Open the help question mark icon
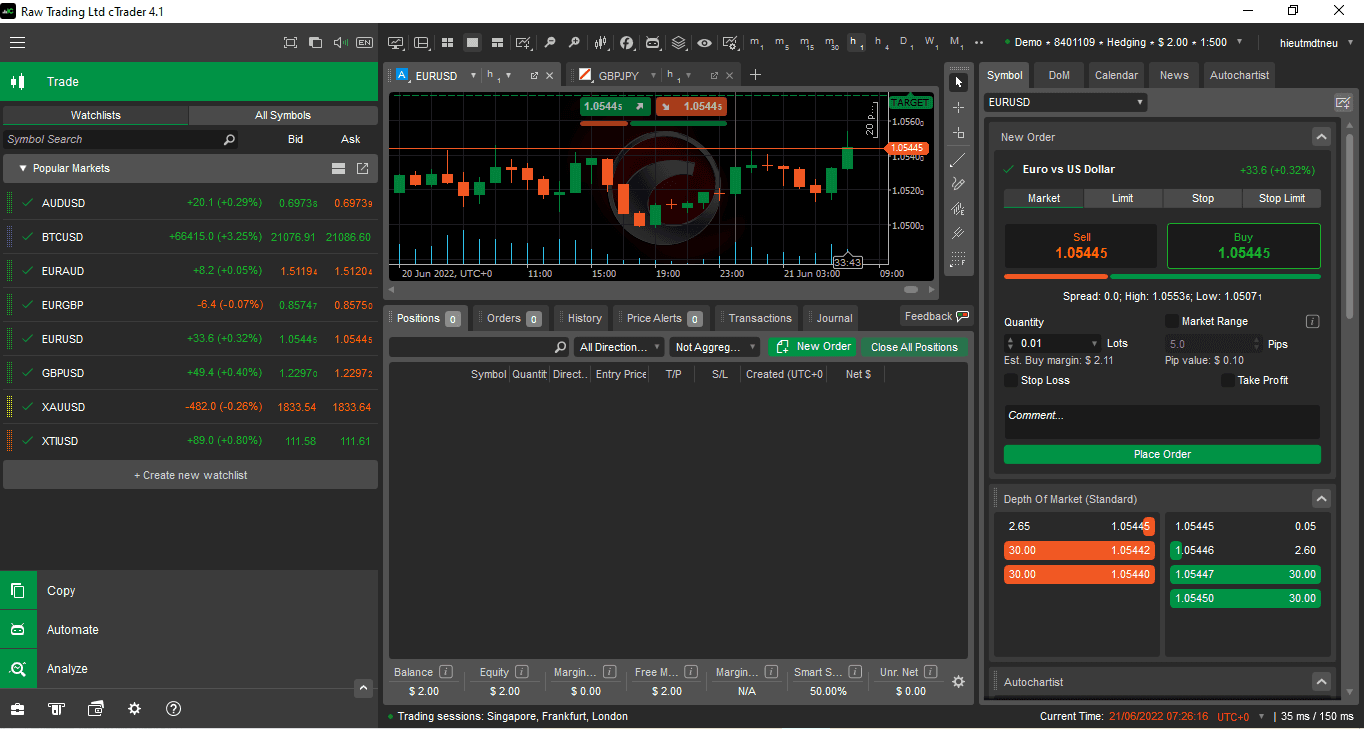This screenshot has height=729, width=1364. (173, 709)
